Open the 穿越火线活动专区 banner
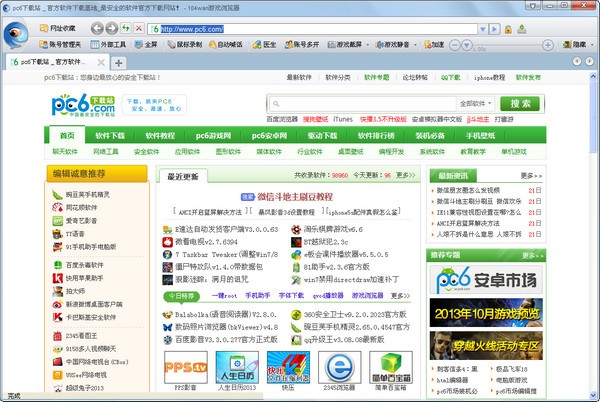The height and width of the screenshot is (402, 600). pyautogui.click(x=486, y=346)
